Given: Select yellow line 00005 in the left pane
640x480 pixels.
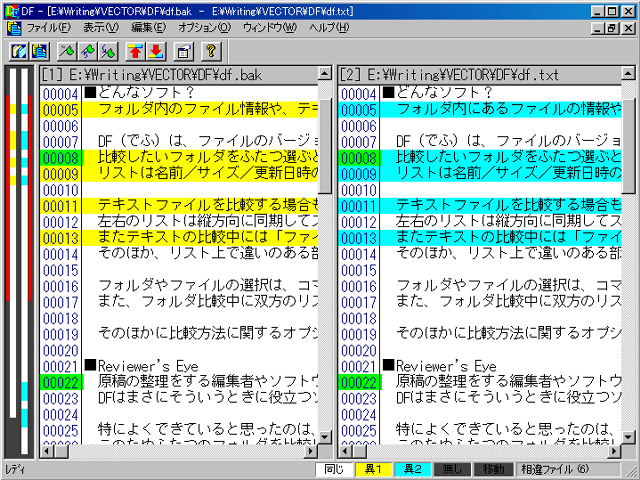Looking at the screenshot, I should tap(179, 110).
